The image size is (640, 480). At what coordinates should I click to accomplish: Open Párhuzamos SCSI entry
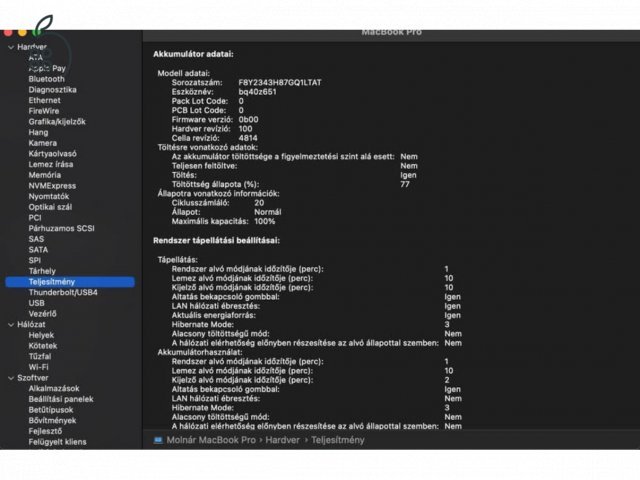pyautogui.click(x=62, y=228)
